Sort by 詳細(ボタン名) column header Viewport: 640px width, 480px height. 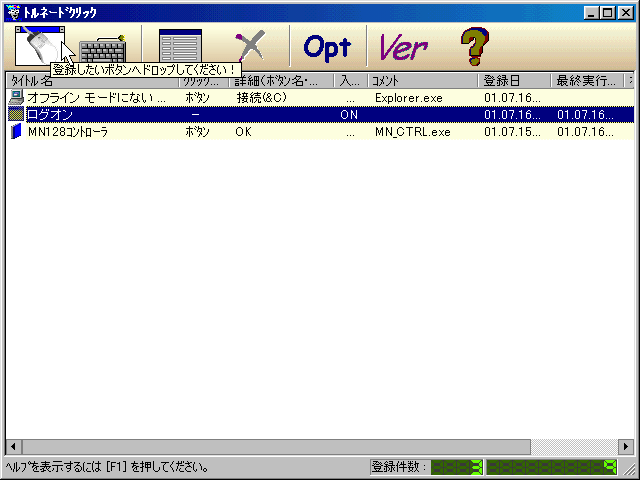click(x=282, y=80)
